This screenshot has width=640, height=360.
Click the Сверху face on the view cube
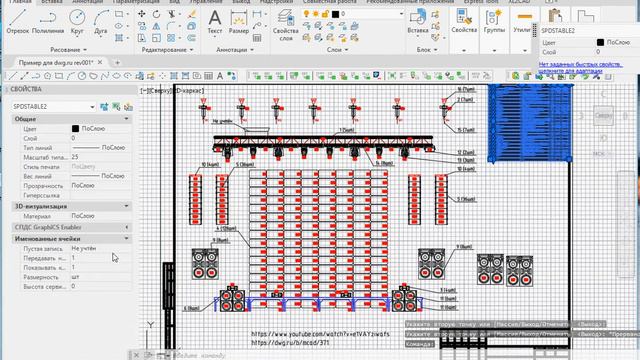[x=603, y=116]
